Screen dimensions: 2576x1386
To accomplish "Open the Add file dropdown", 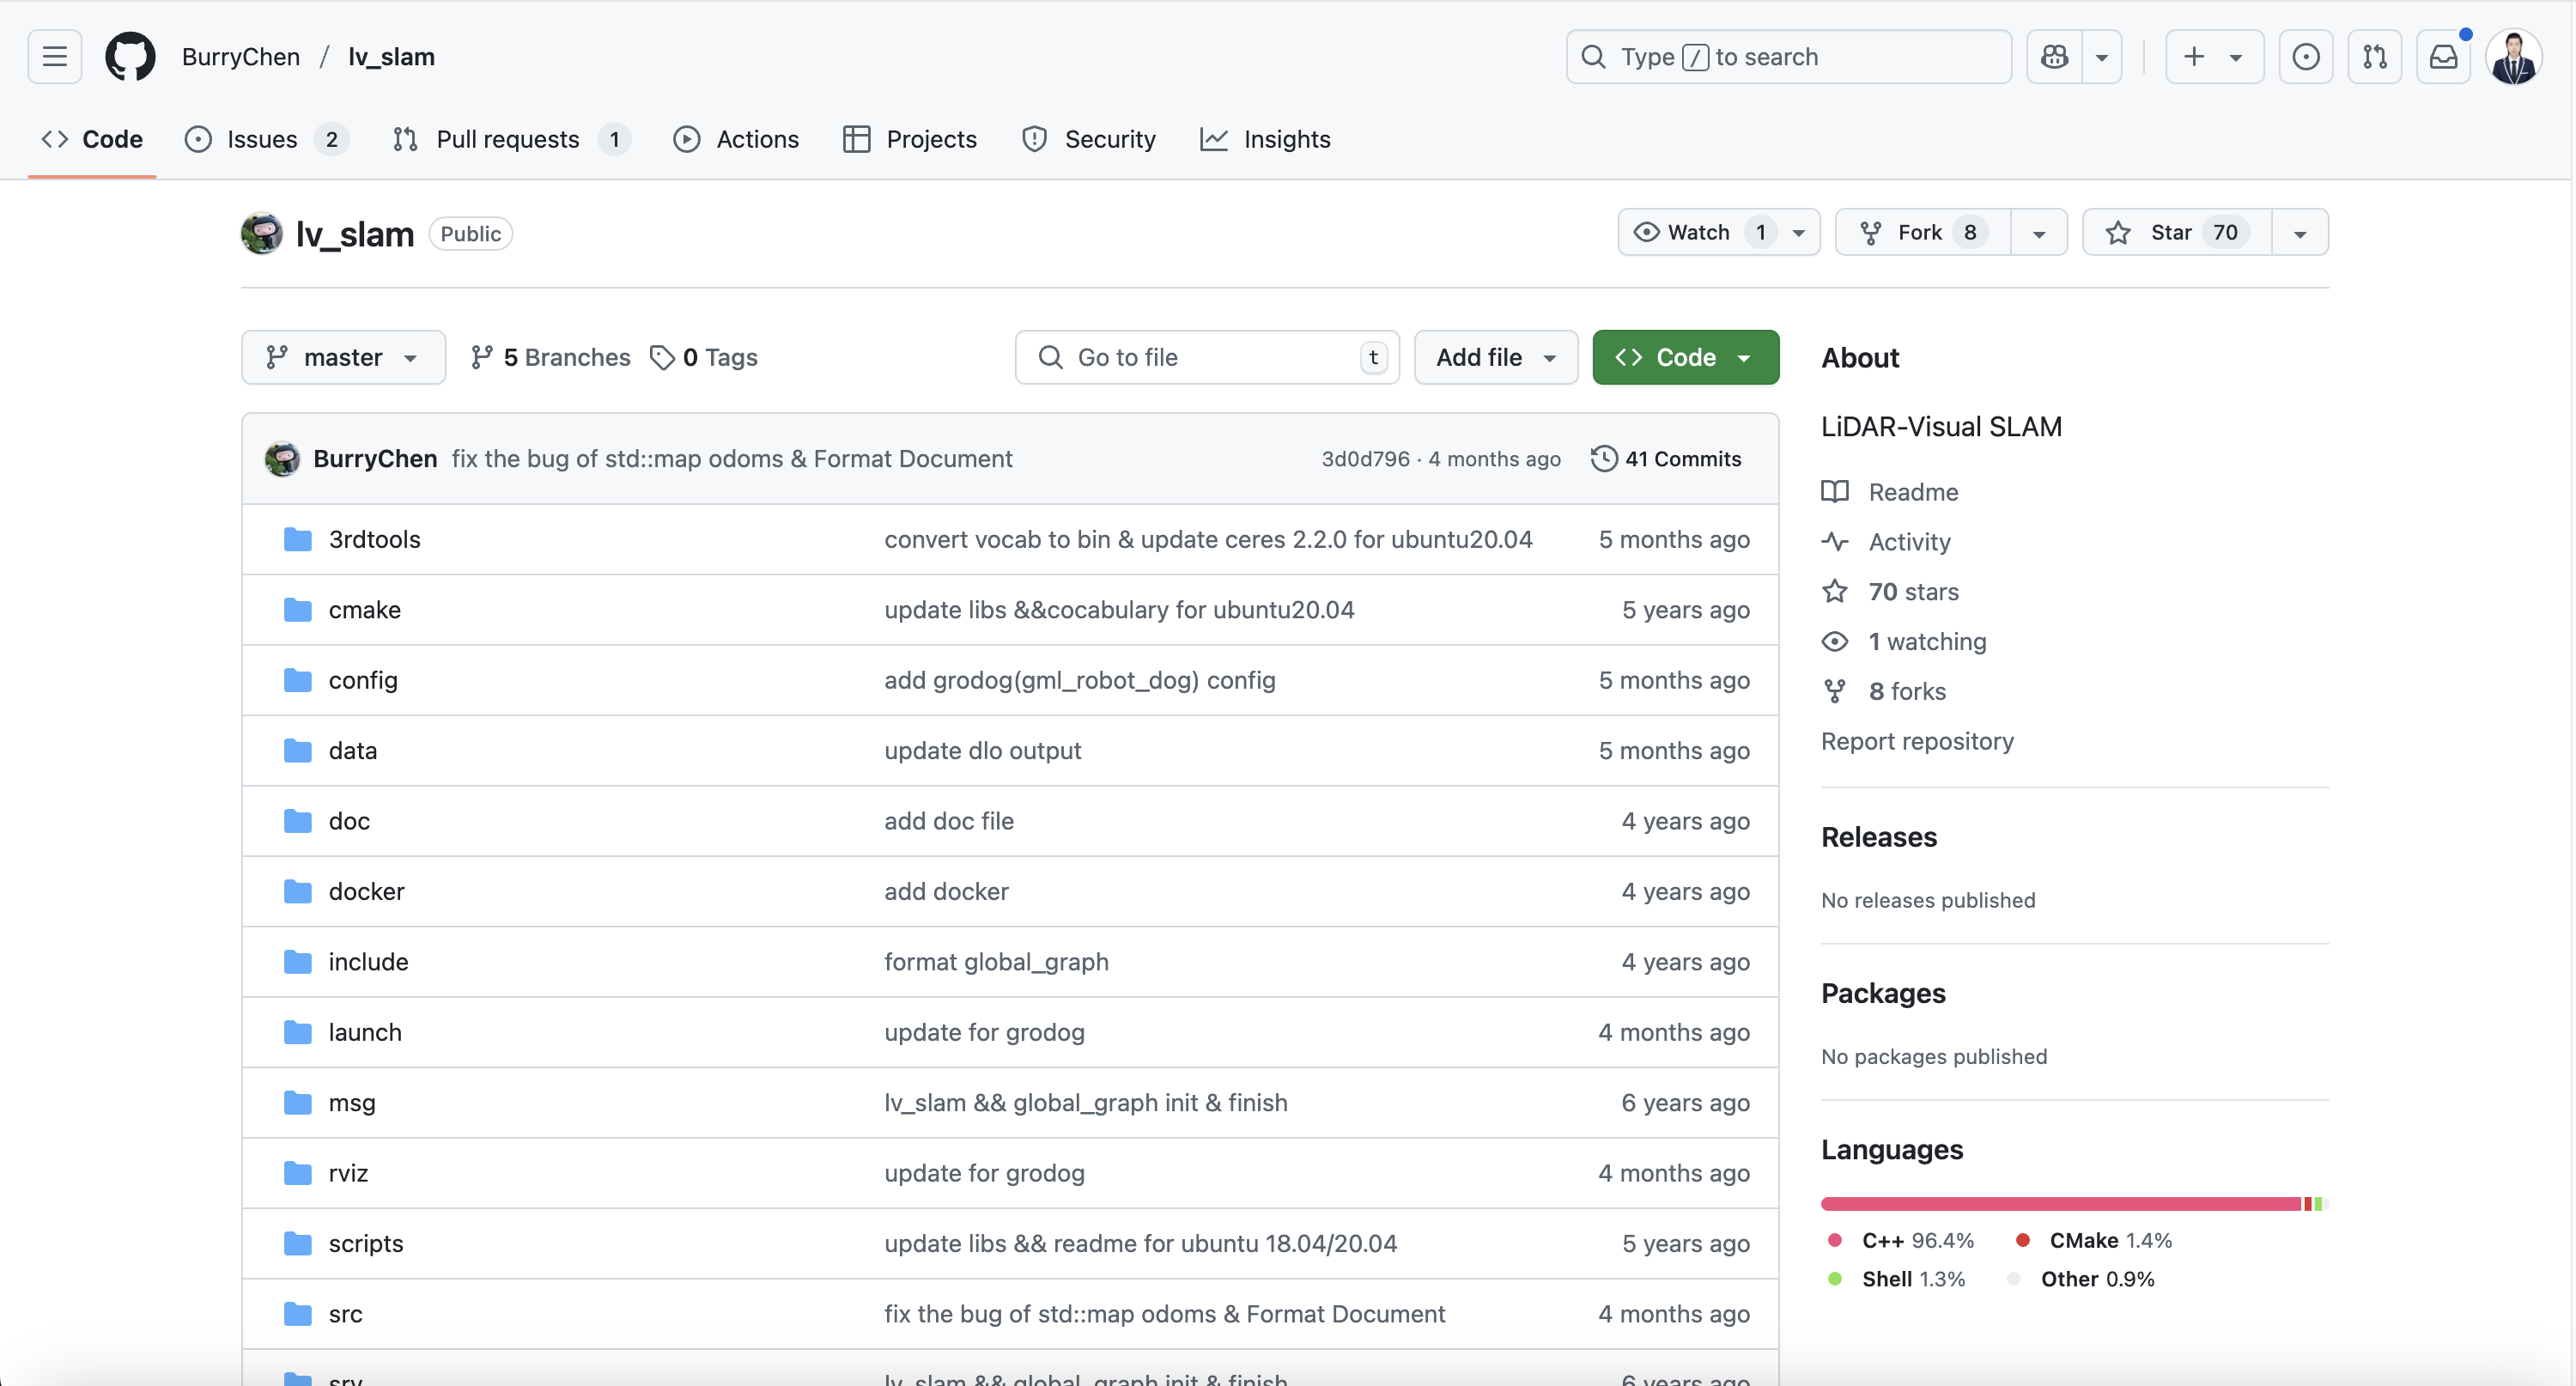I will pos(1495,357).
